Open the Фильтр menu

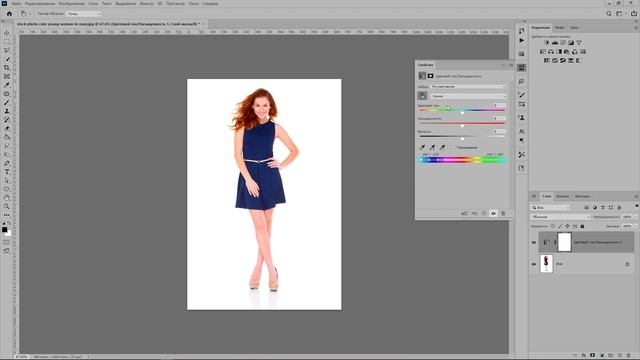(x=147, y=3)
